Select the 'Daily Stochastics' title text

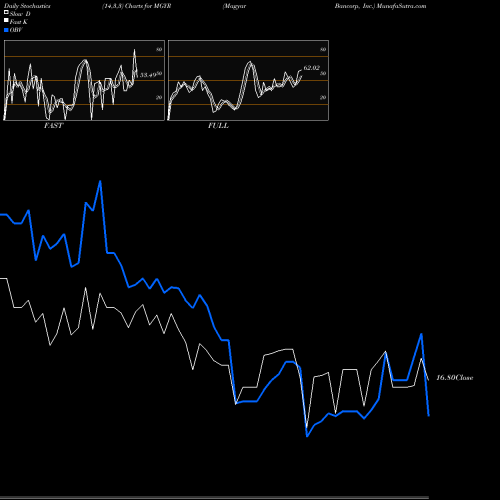point(27,6)
